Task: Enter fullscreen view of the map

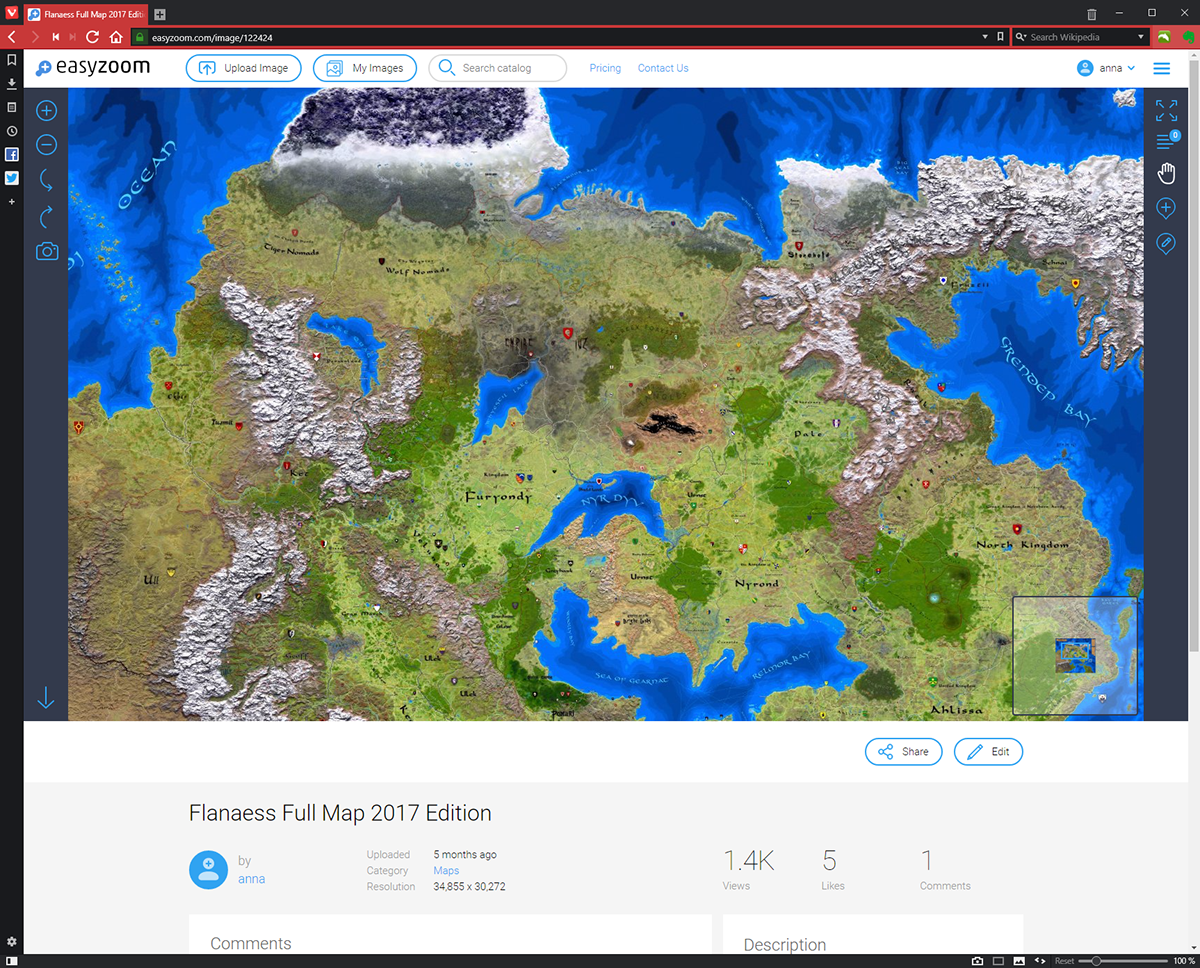Action: pos(1166,110)
